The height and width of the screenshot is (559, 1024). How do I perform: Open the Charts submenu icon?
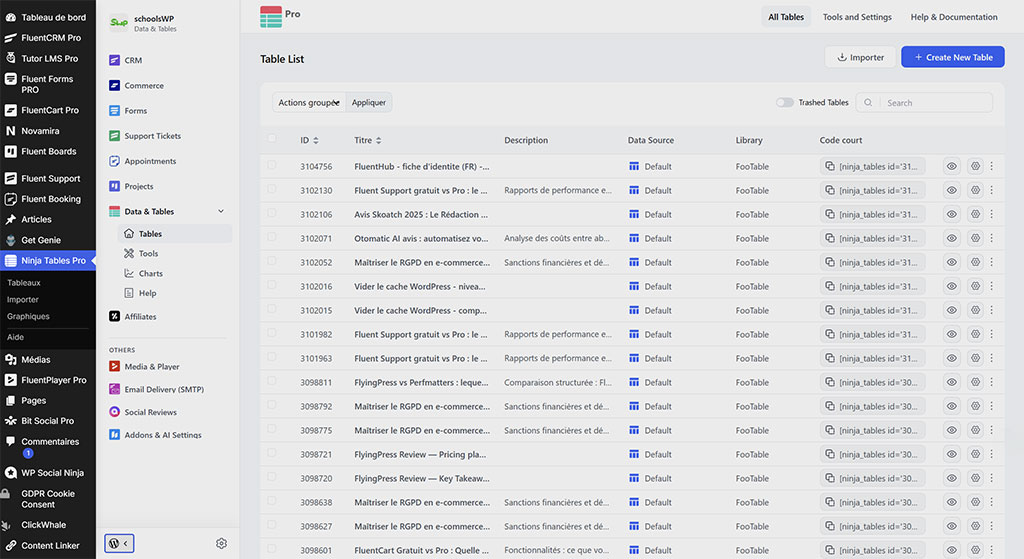[x=129, y=274]
